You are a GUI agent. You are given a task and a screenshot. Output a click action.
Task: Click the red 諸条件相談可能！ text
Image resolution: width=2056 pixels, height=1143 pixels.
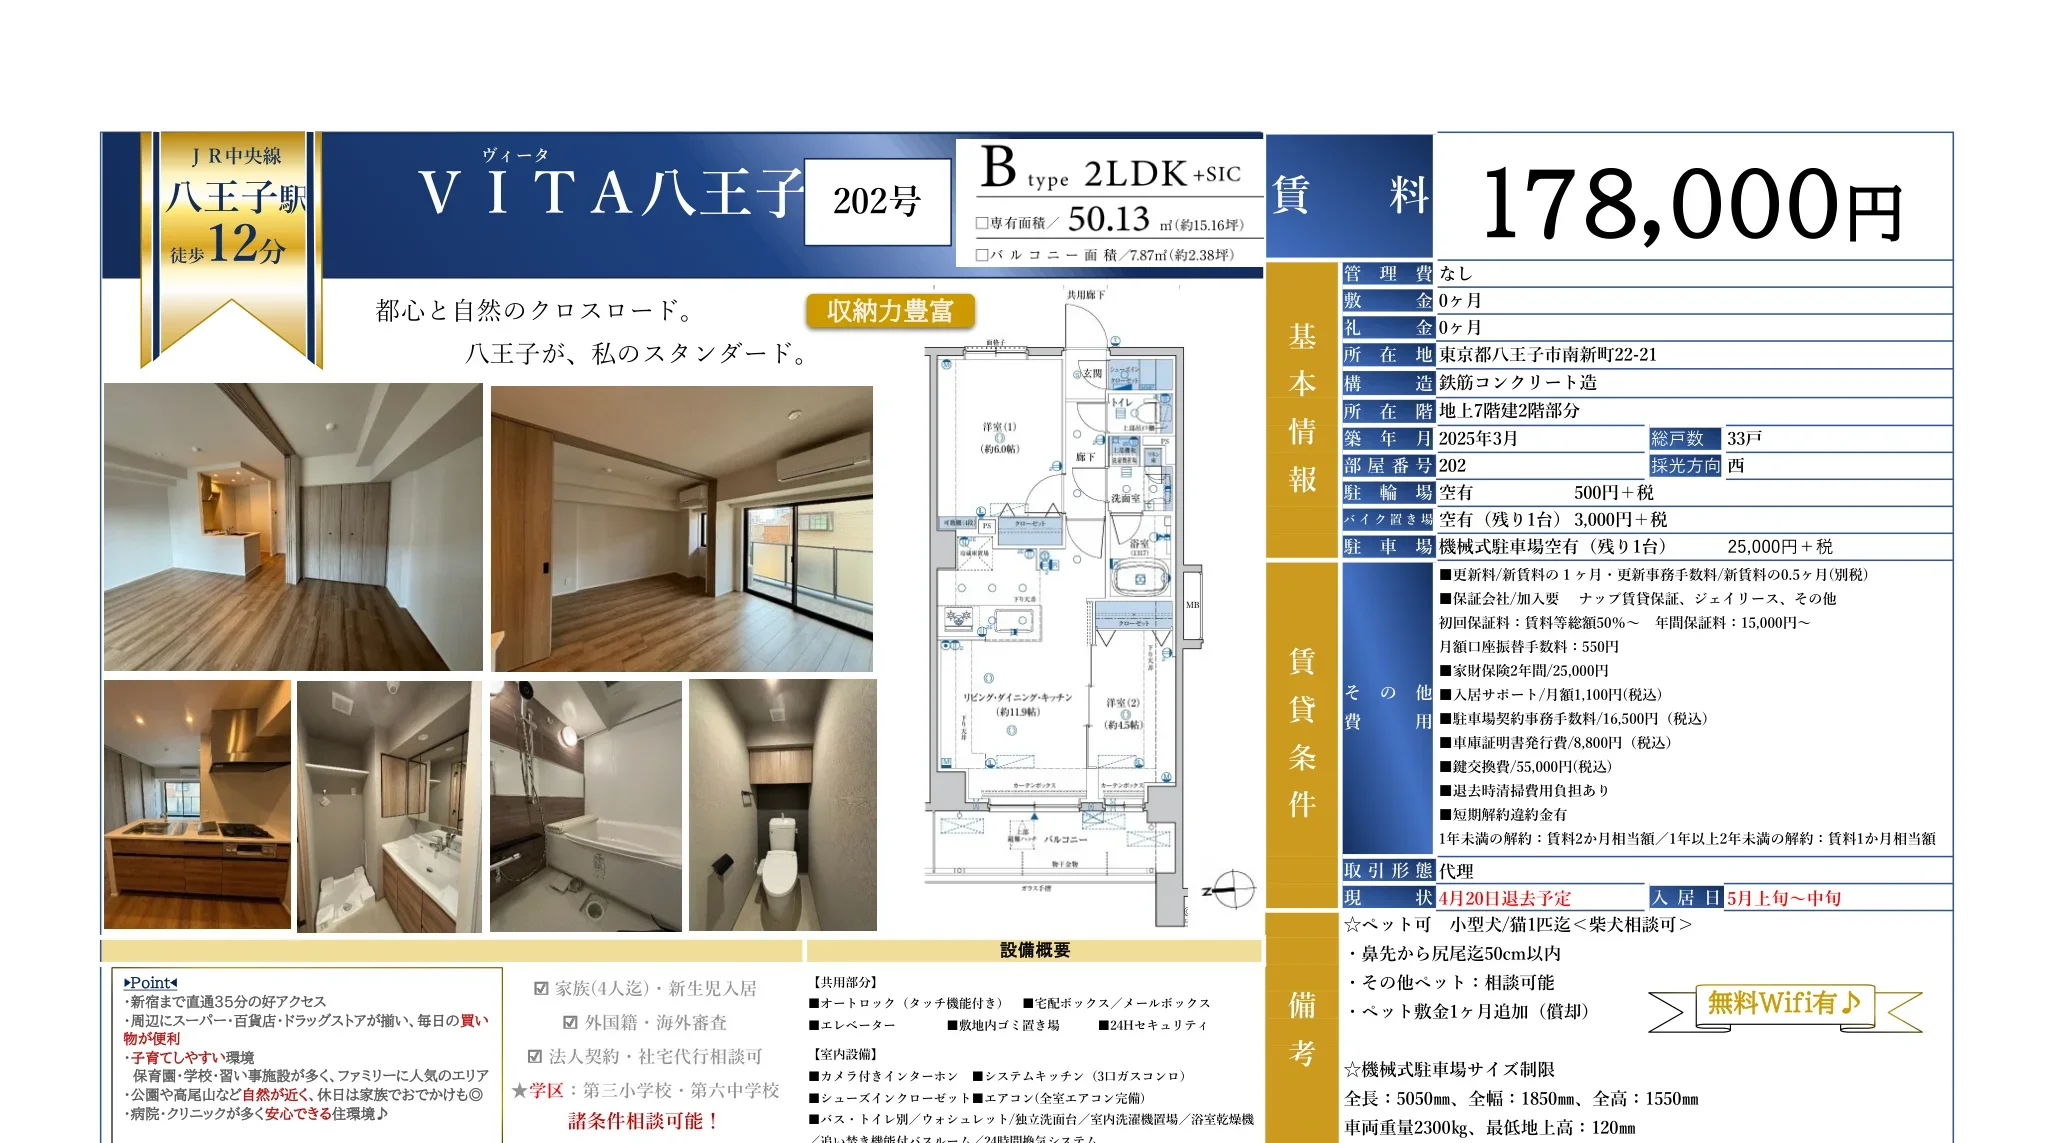click(644, 1121)
